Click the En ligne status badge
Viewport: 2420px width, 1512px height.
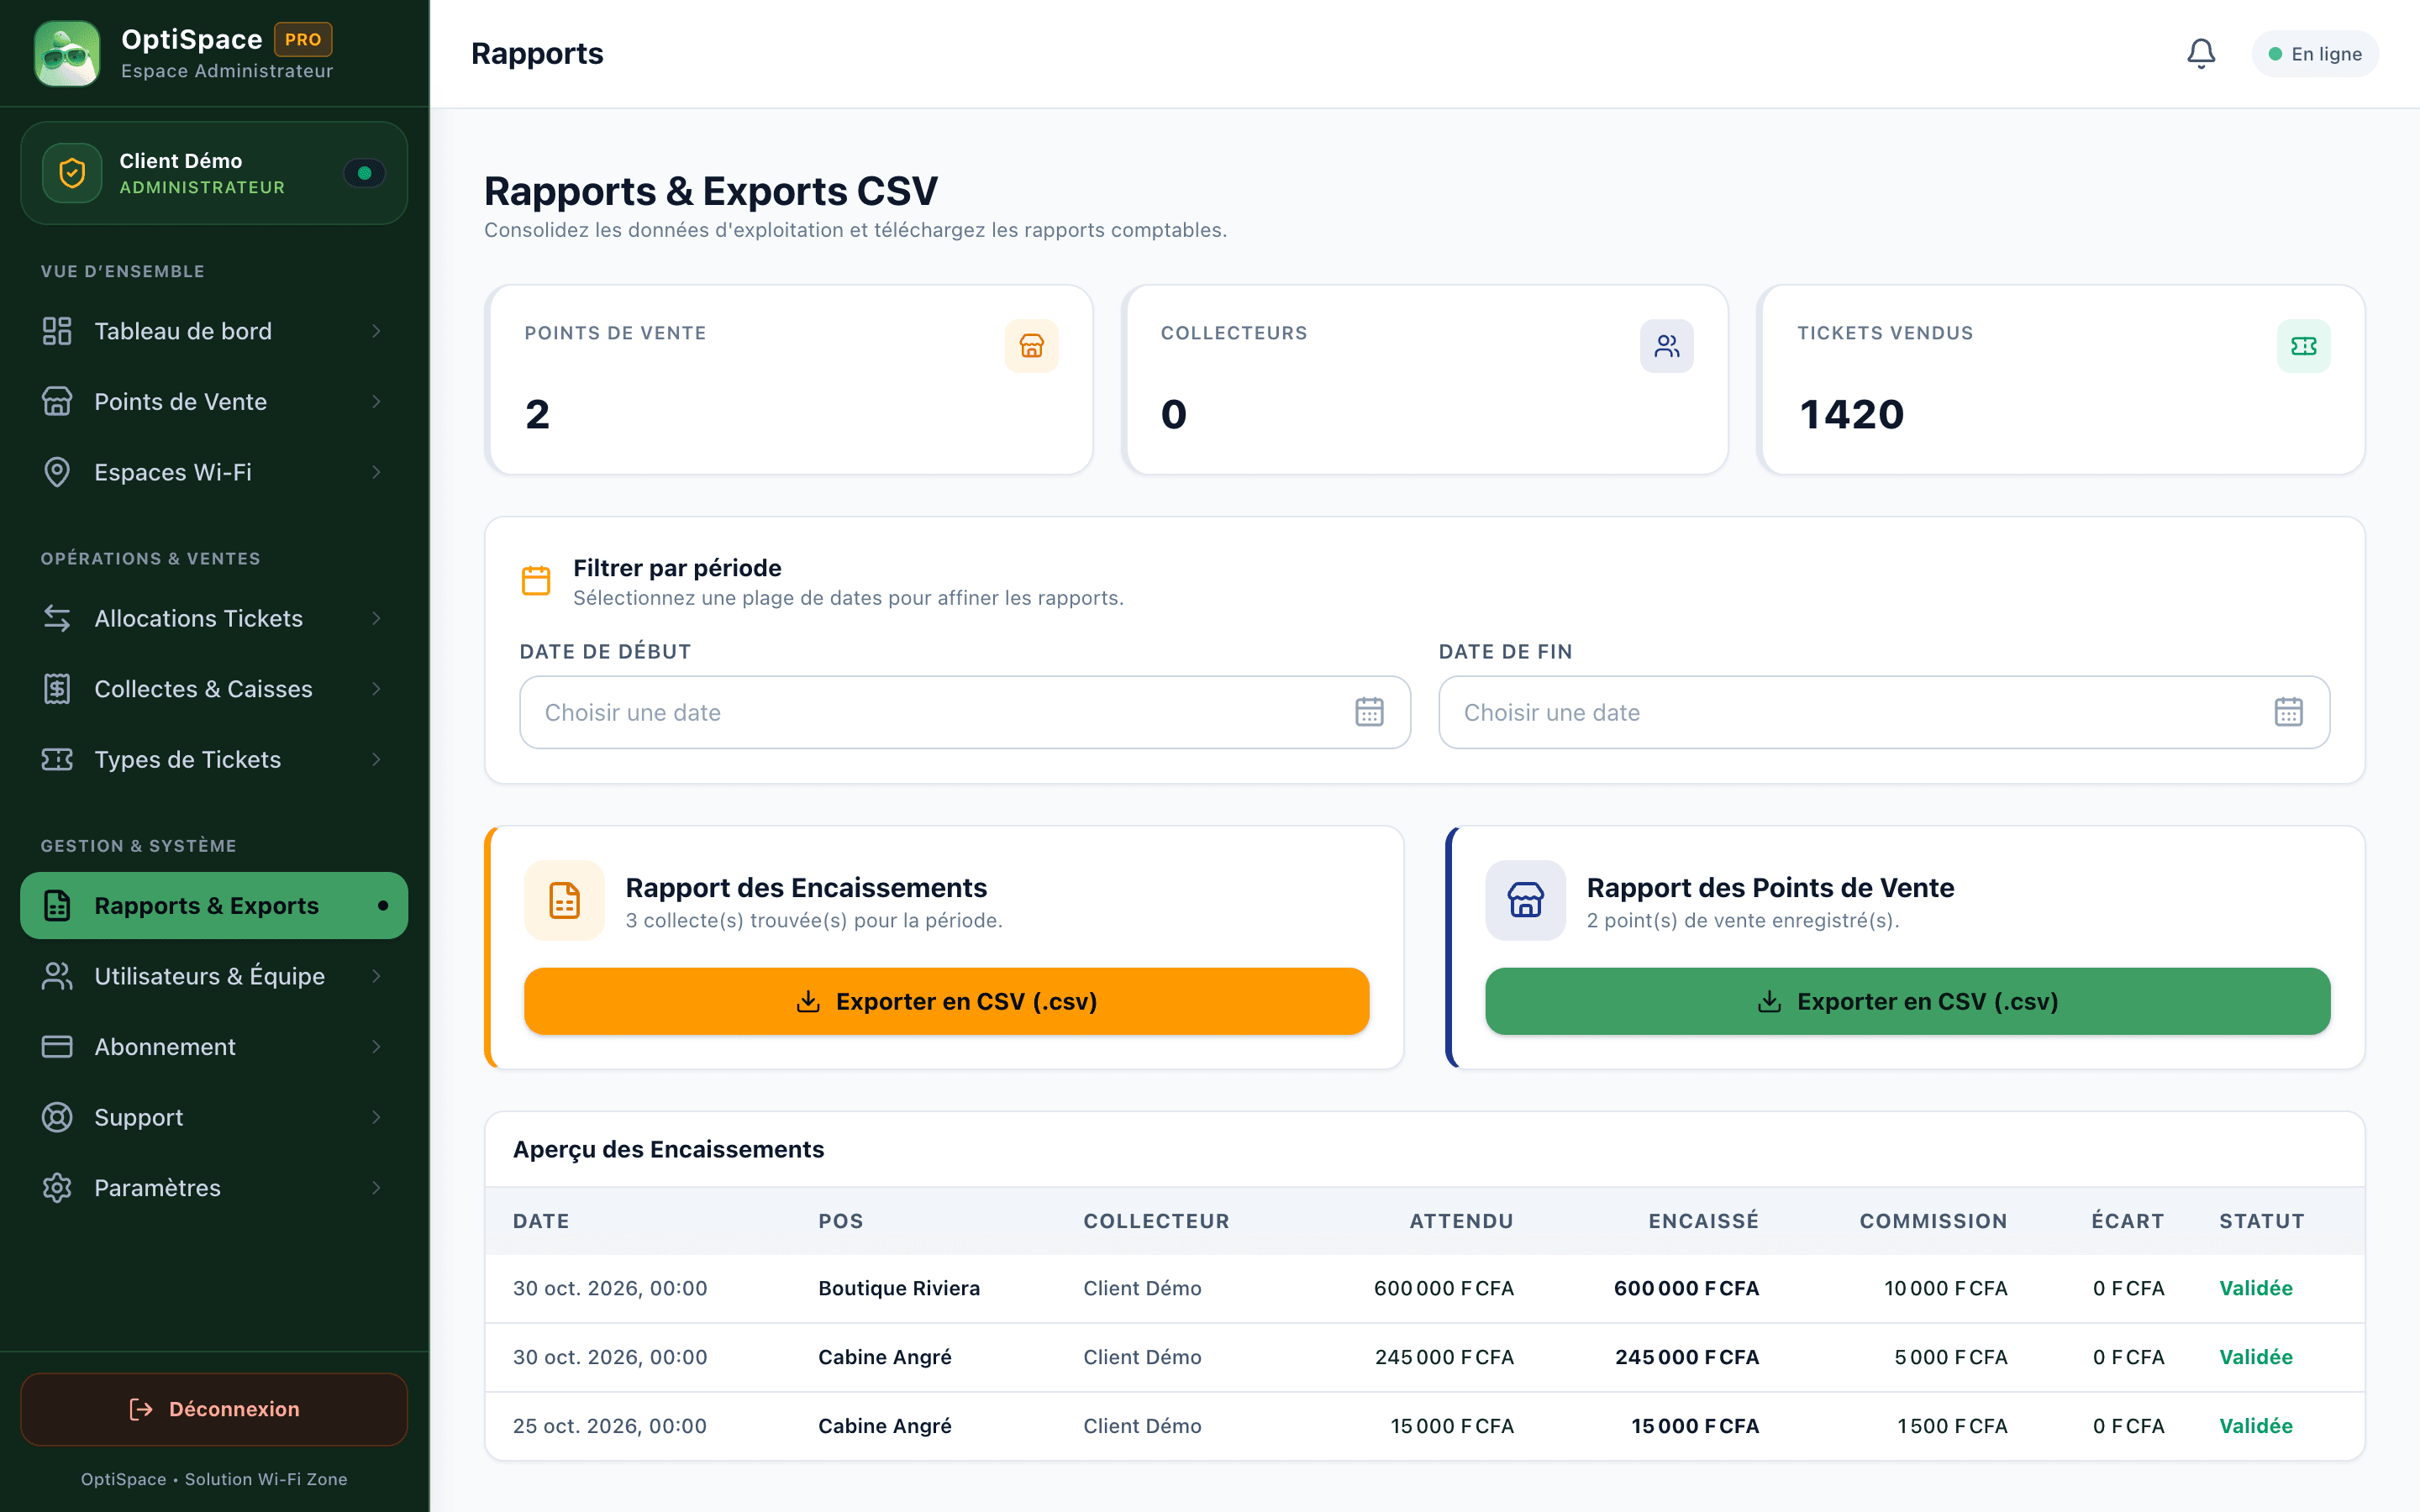[2315, 54]
